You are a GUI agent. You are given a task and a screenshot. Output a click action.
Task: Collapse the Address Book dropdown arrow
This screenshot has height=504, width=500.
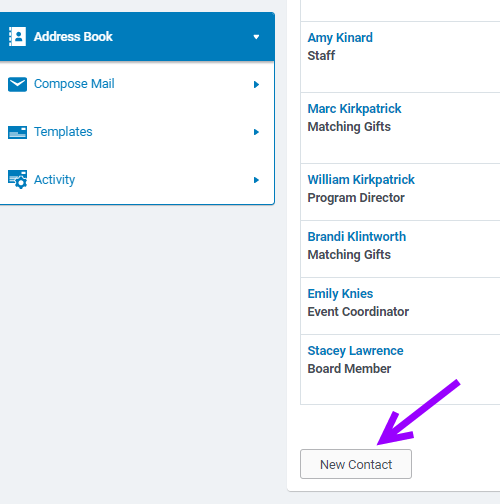coord(256,37)
